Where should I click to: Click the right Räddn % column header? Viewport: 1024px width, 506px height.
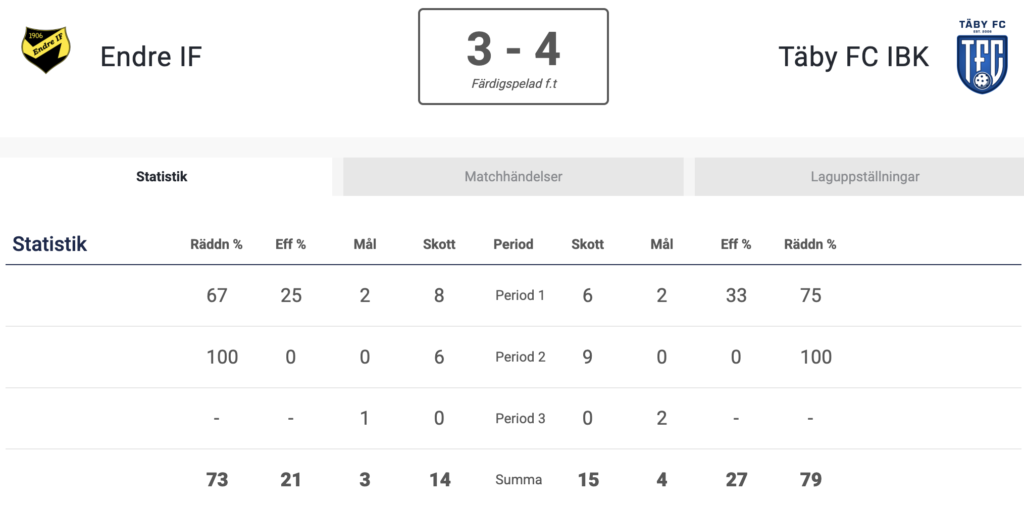[810, 245]
